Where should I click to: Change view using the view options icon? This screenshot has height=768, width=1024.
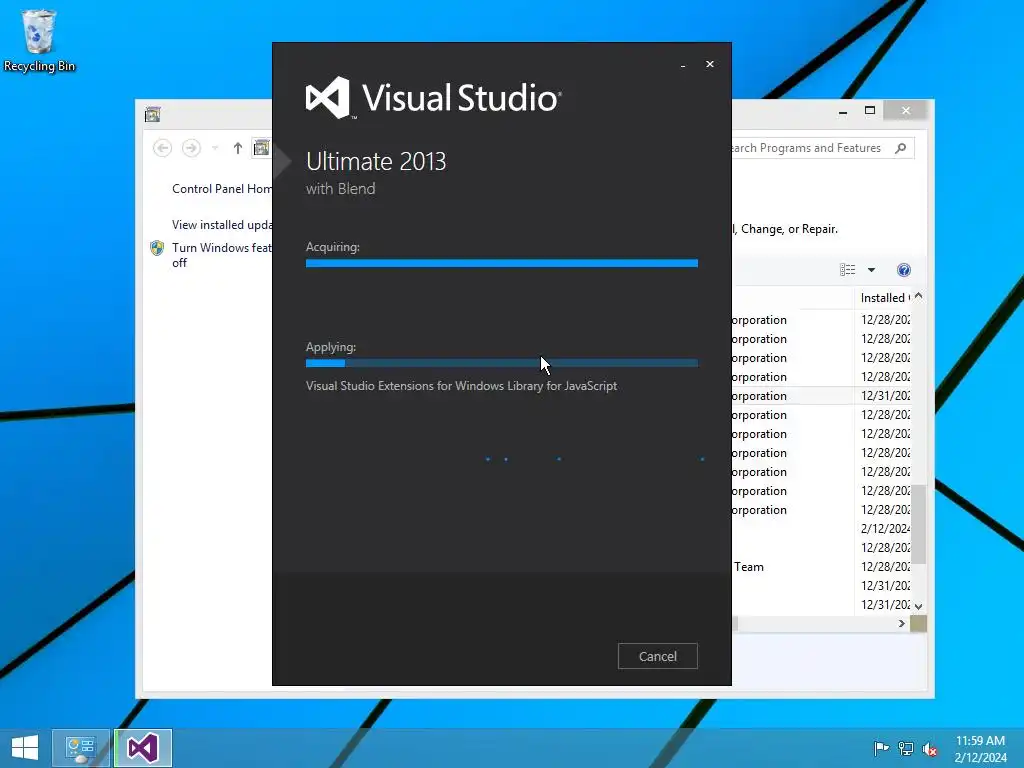point(848,270)
